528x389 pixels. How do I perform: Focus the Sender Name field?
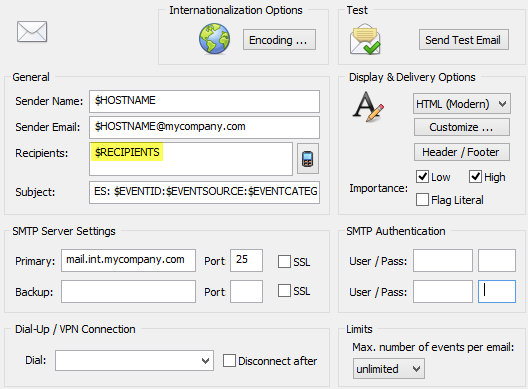coord(204,101)
